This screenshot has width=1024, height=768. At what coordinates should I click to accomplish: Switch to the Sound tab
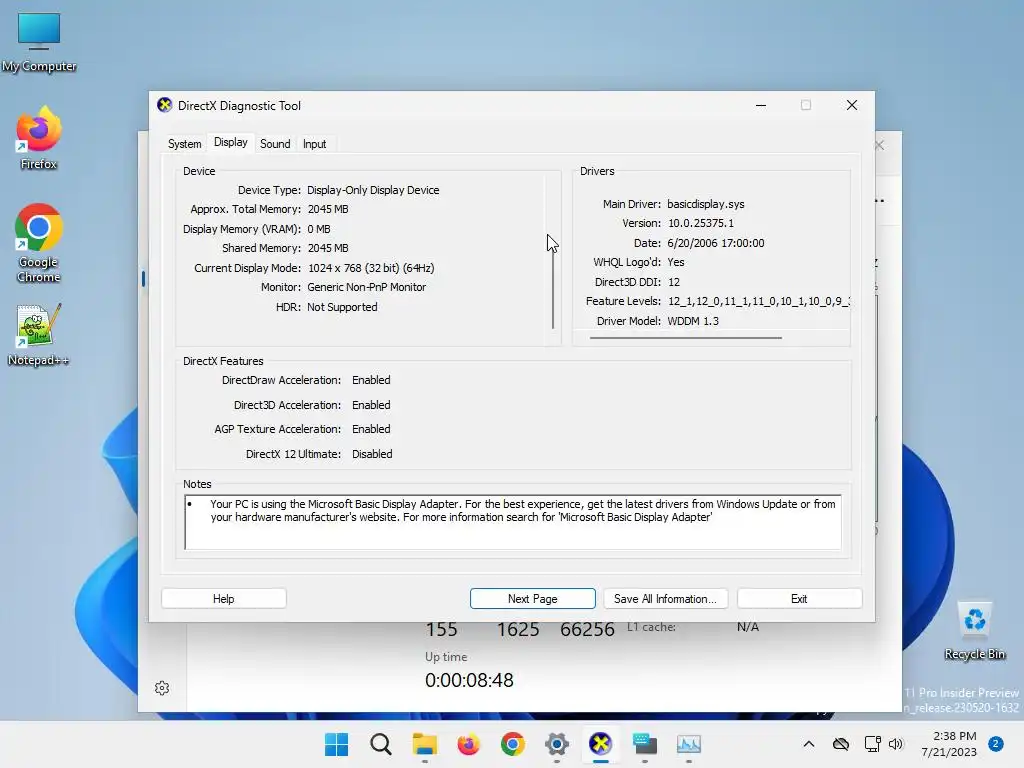tap(275, 144)
